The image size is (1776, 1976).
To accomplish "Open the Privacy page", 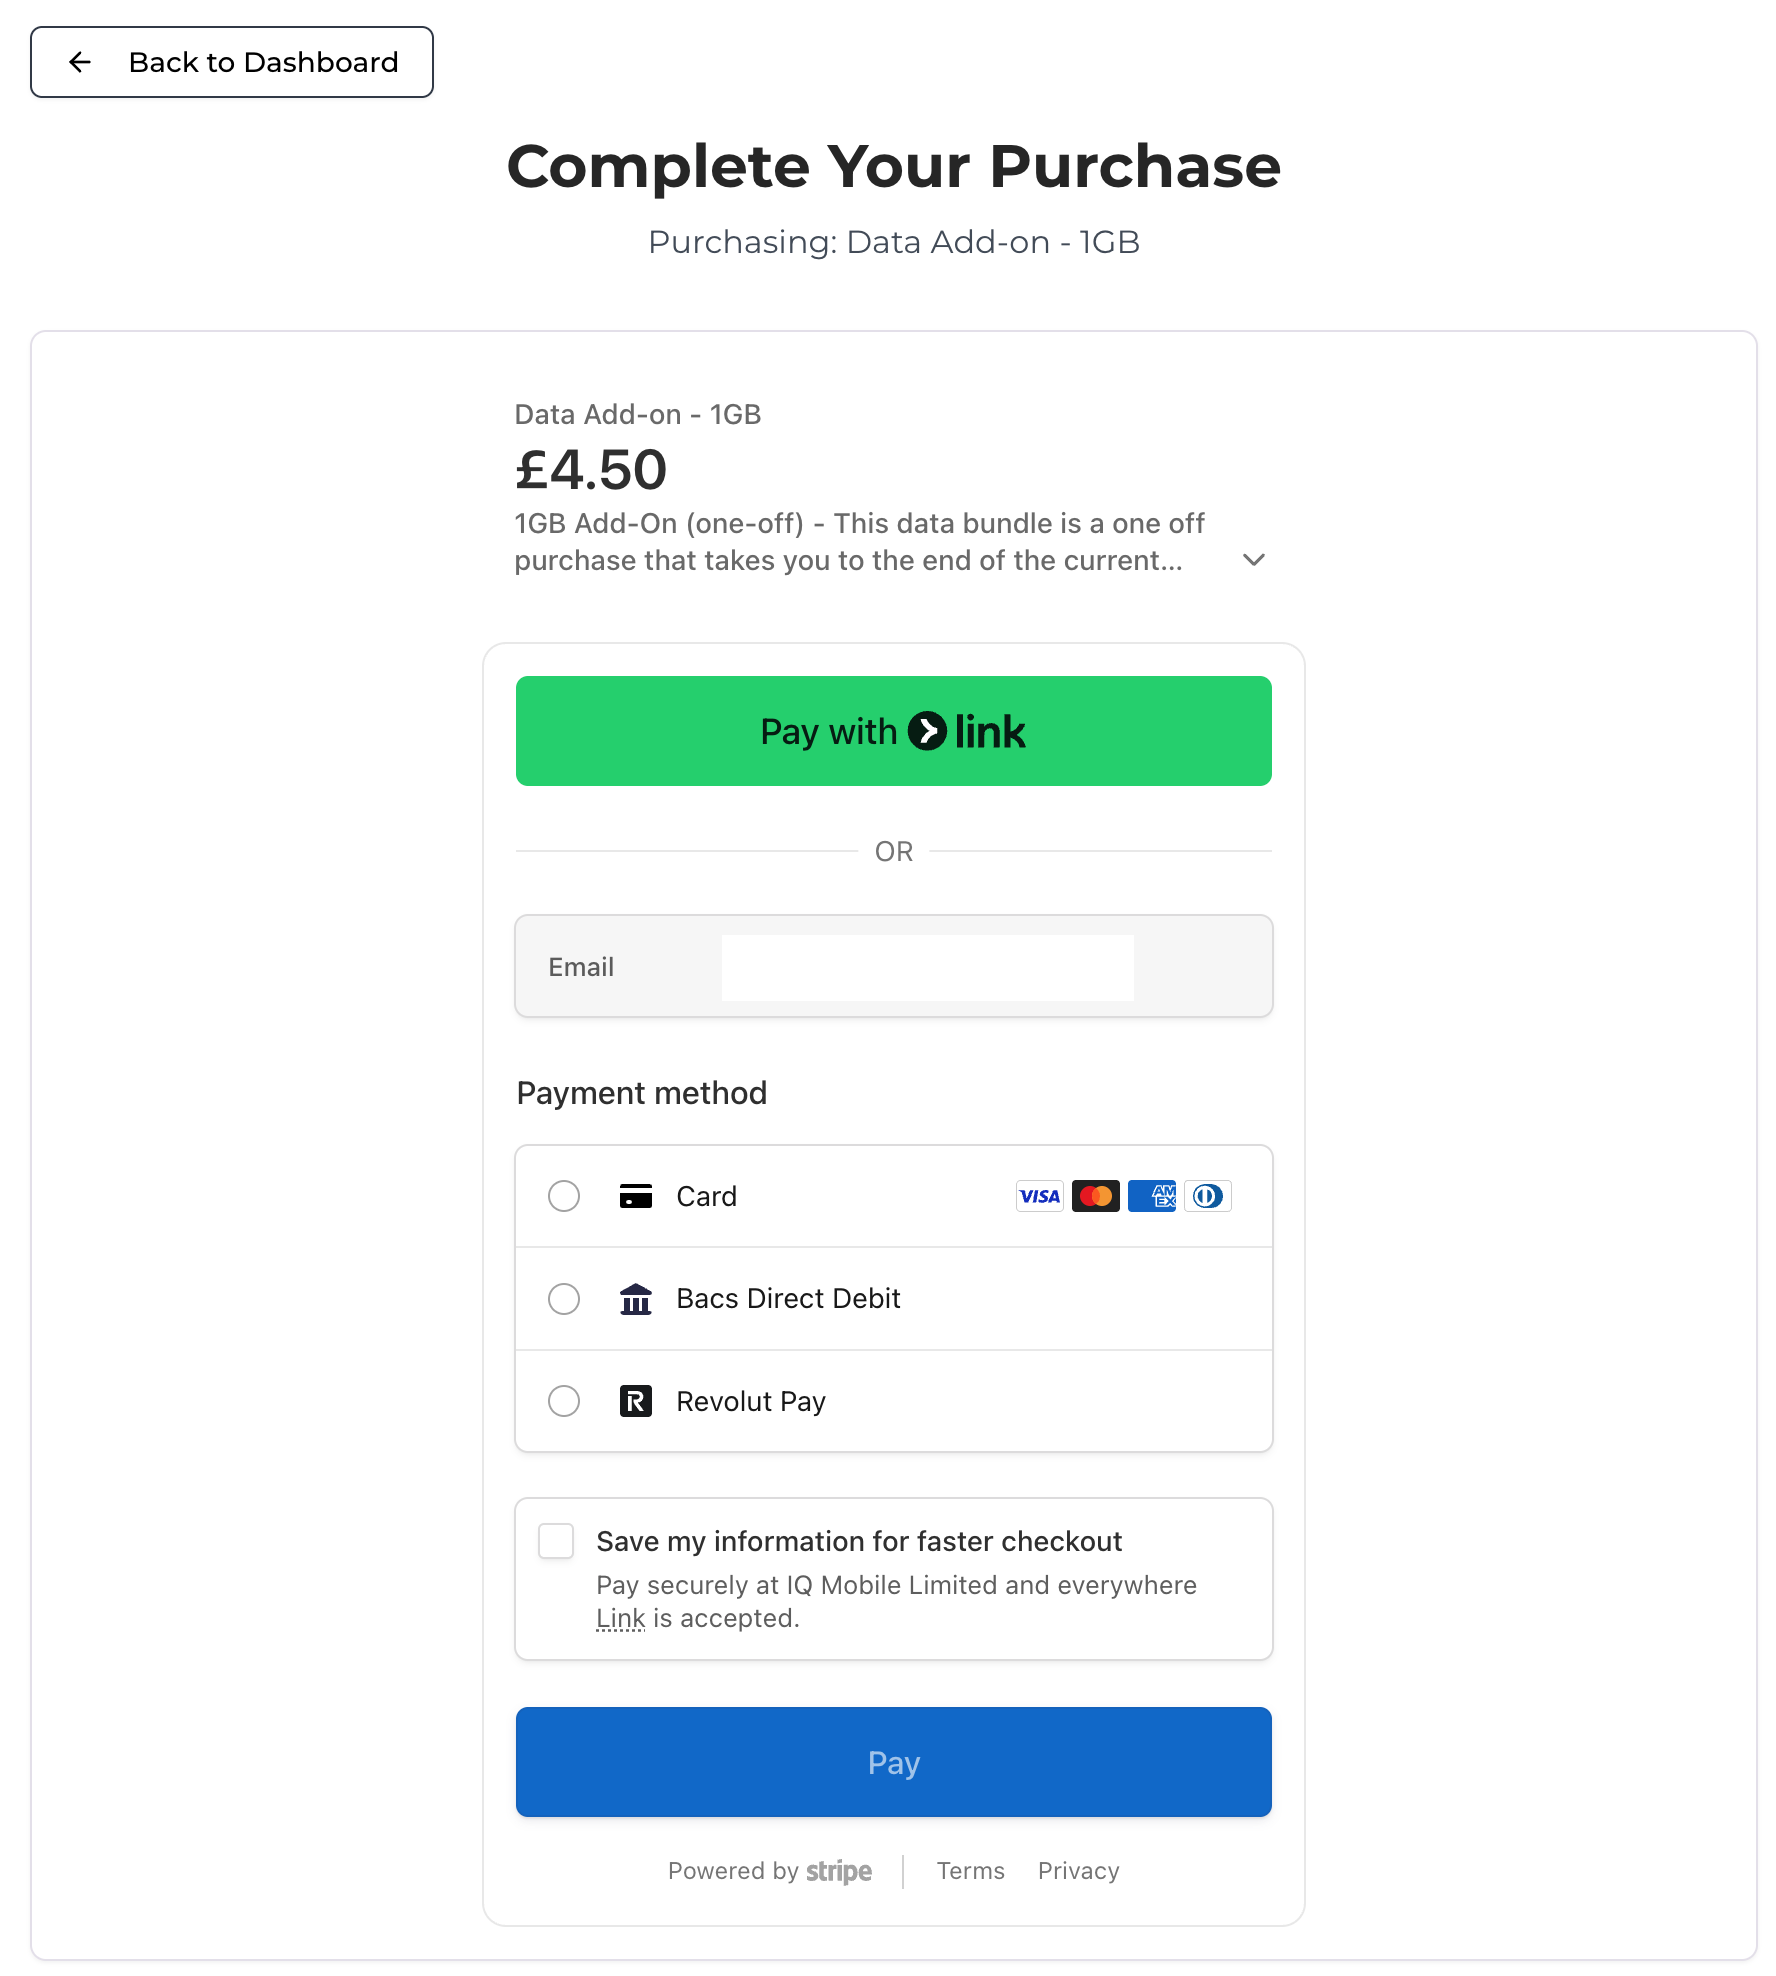I will coord(1078,1870).
